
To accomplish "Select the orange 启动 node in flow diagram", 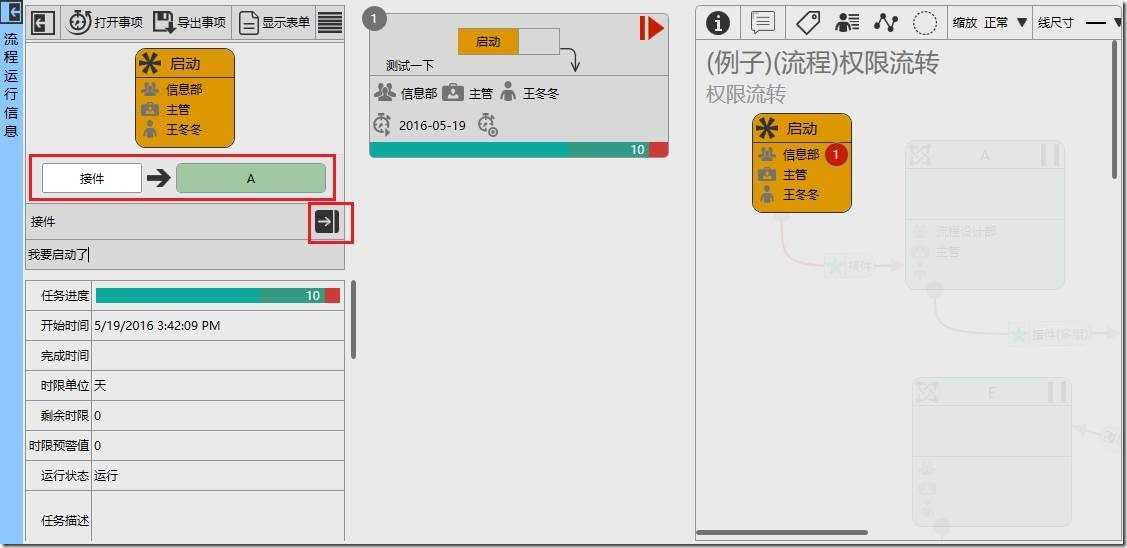I will tap(802, 163).
